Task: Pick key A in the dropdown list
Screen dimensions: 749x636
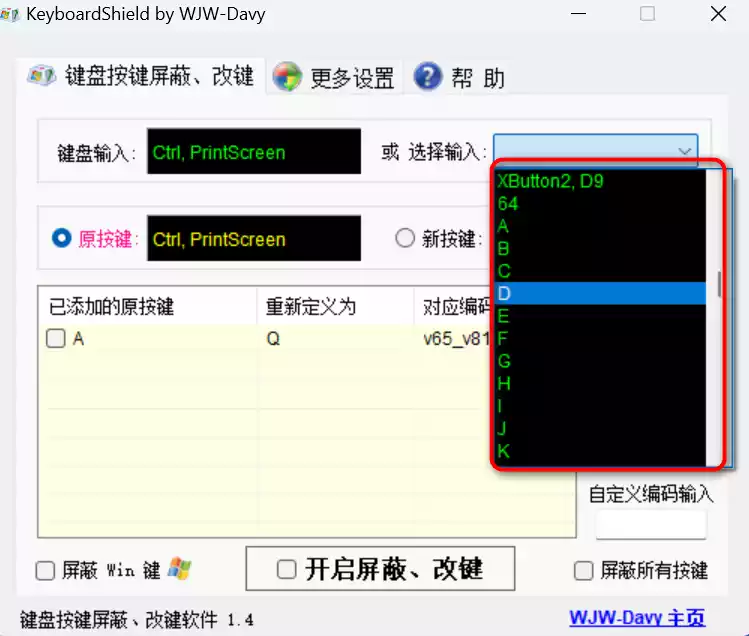Action: pyautogui.click(x=601, y=226)
